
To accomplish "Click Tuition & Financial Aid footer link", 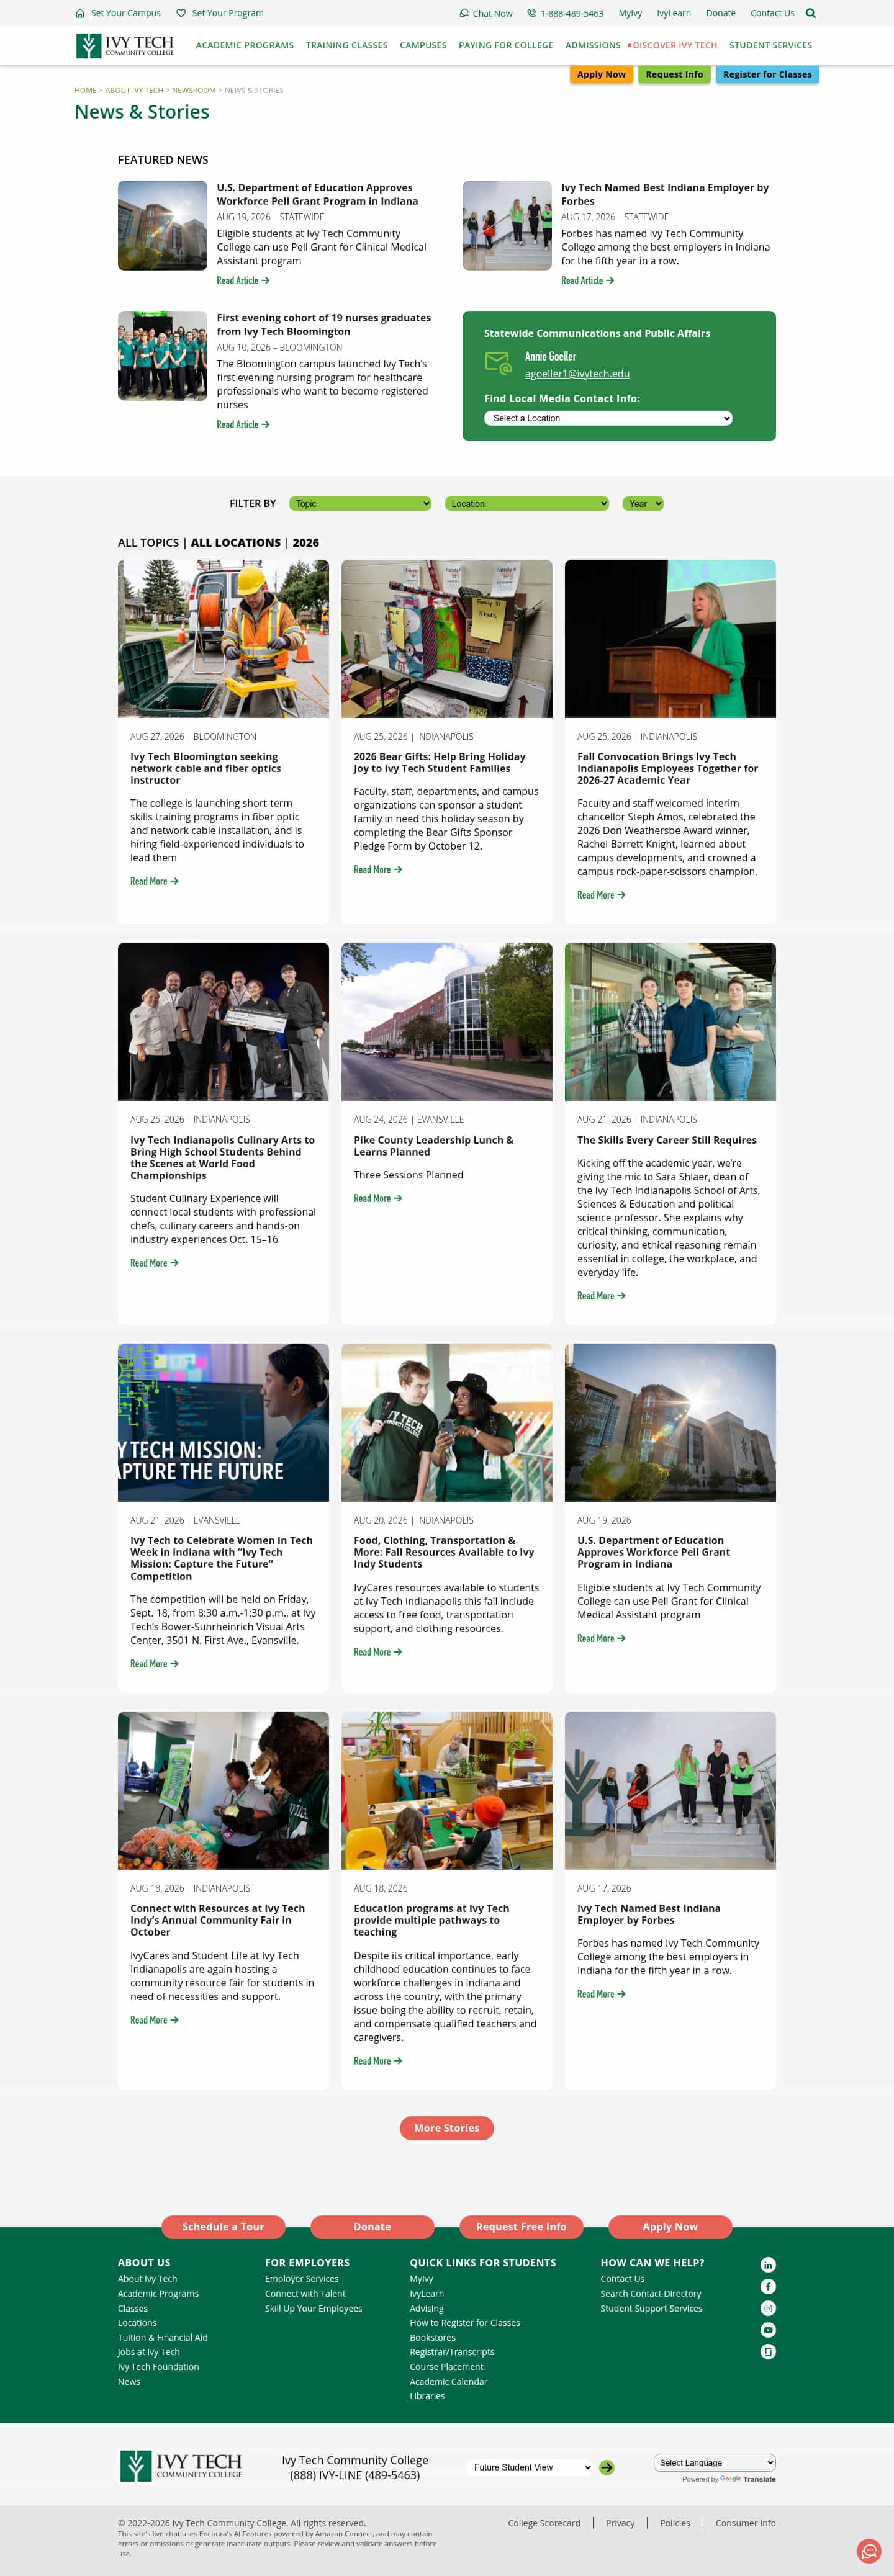I will 163,2337.
